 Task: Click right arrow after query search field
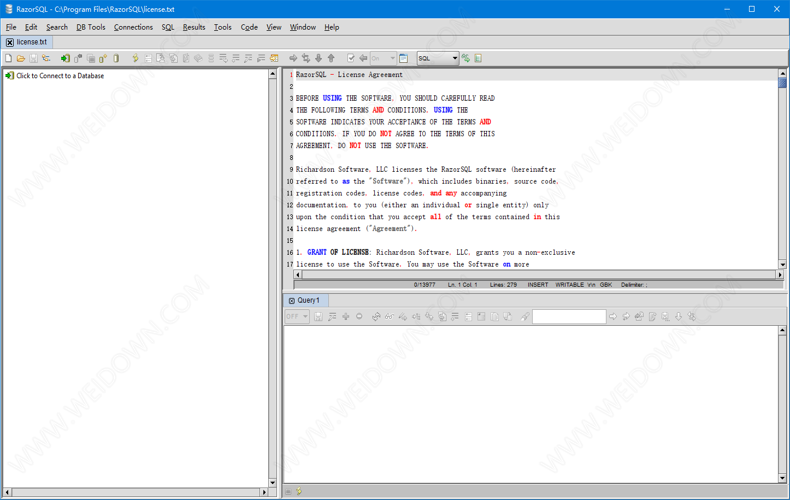pyautogui.click(x=613, y=317)
